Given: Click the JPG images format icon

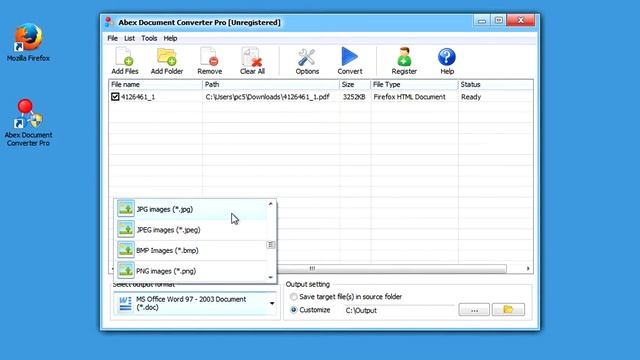Looking at the screenshot, I should pyautogui.click(x=126, y=209).
